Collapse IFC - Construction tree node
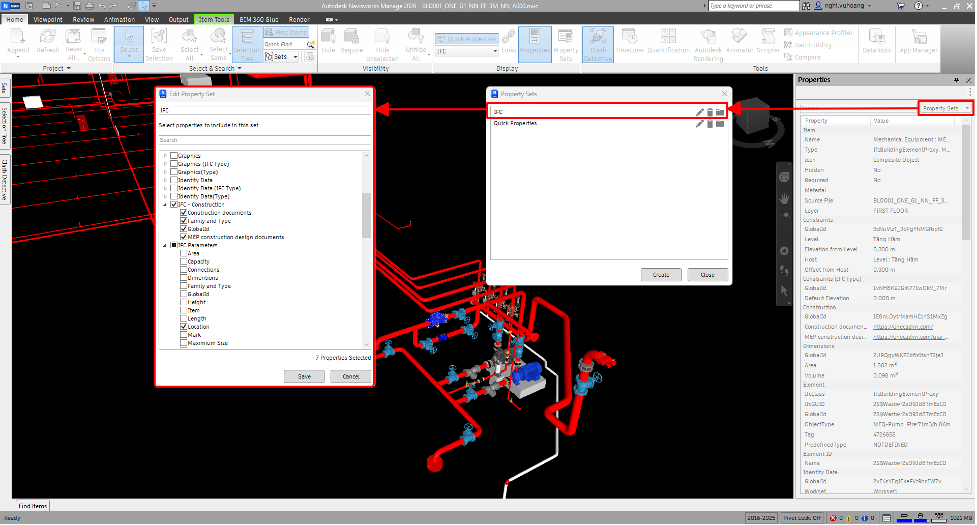This screenshot has width=977, height=525. point(166,204)
